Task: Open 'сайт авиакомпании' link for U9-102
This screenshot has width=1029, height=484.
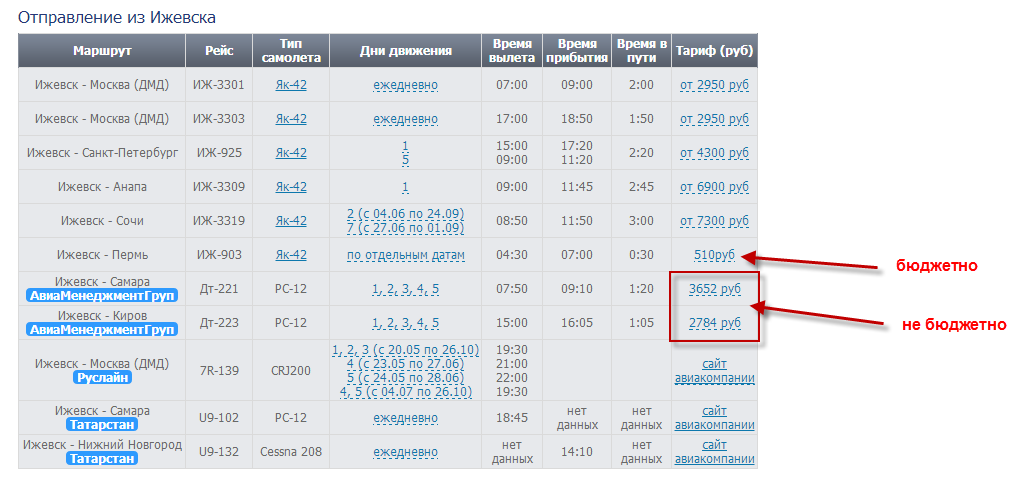Action: tap(715, 418)
